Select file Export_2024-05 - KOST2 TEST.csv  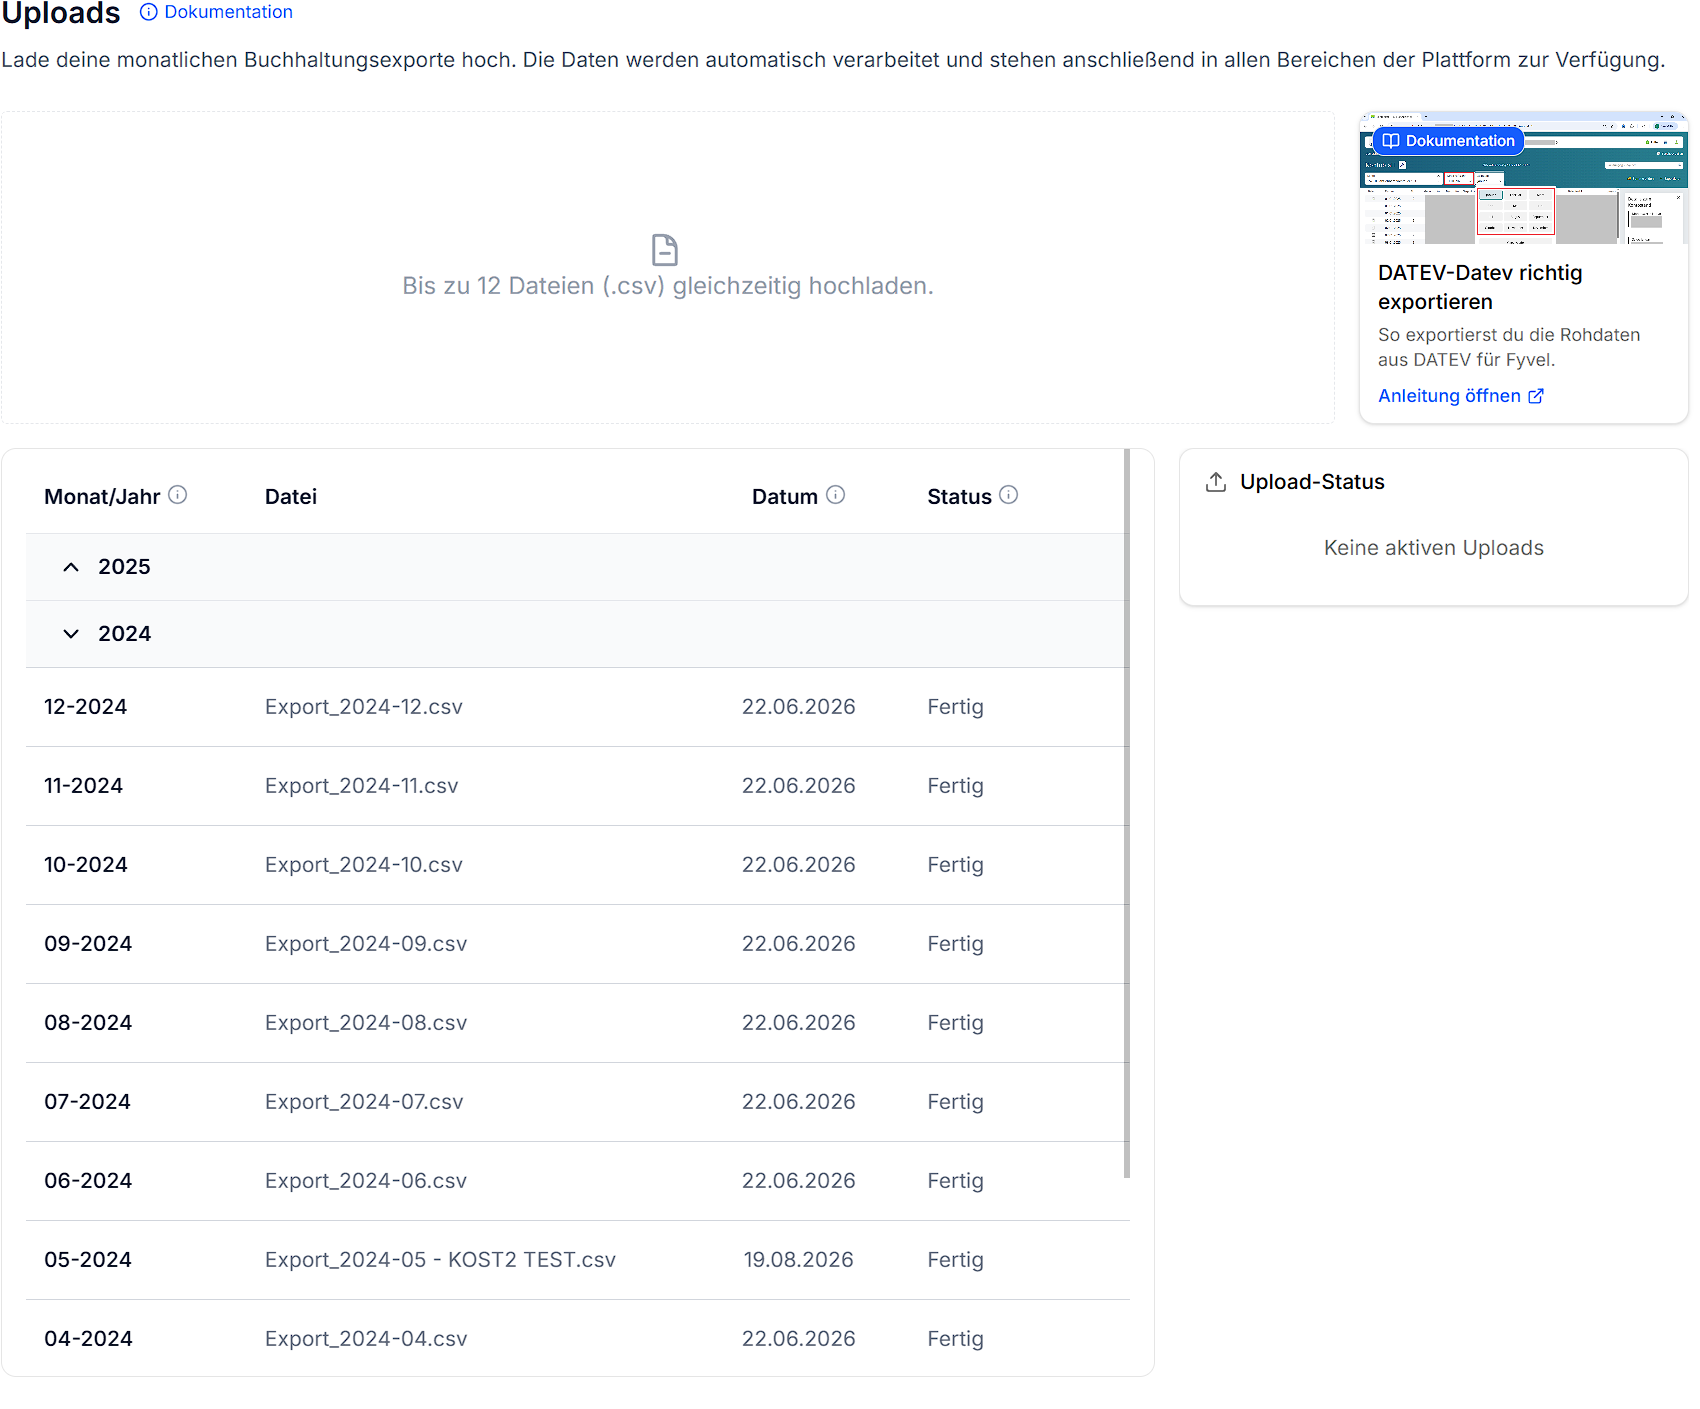[441, 1260]
